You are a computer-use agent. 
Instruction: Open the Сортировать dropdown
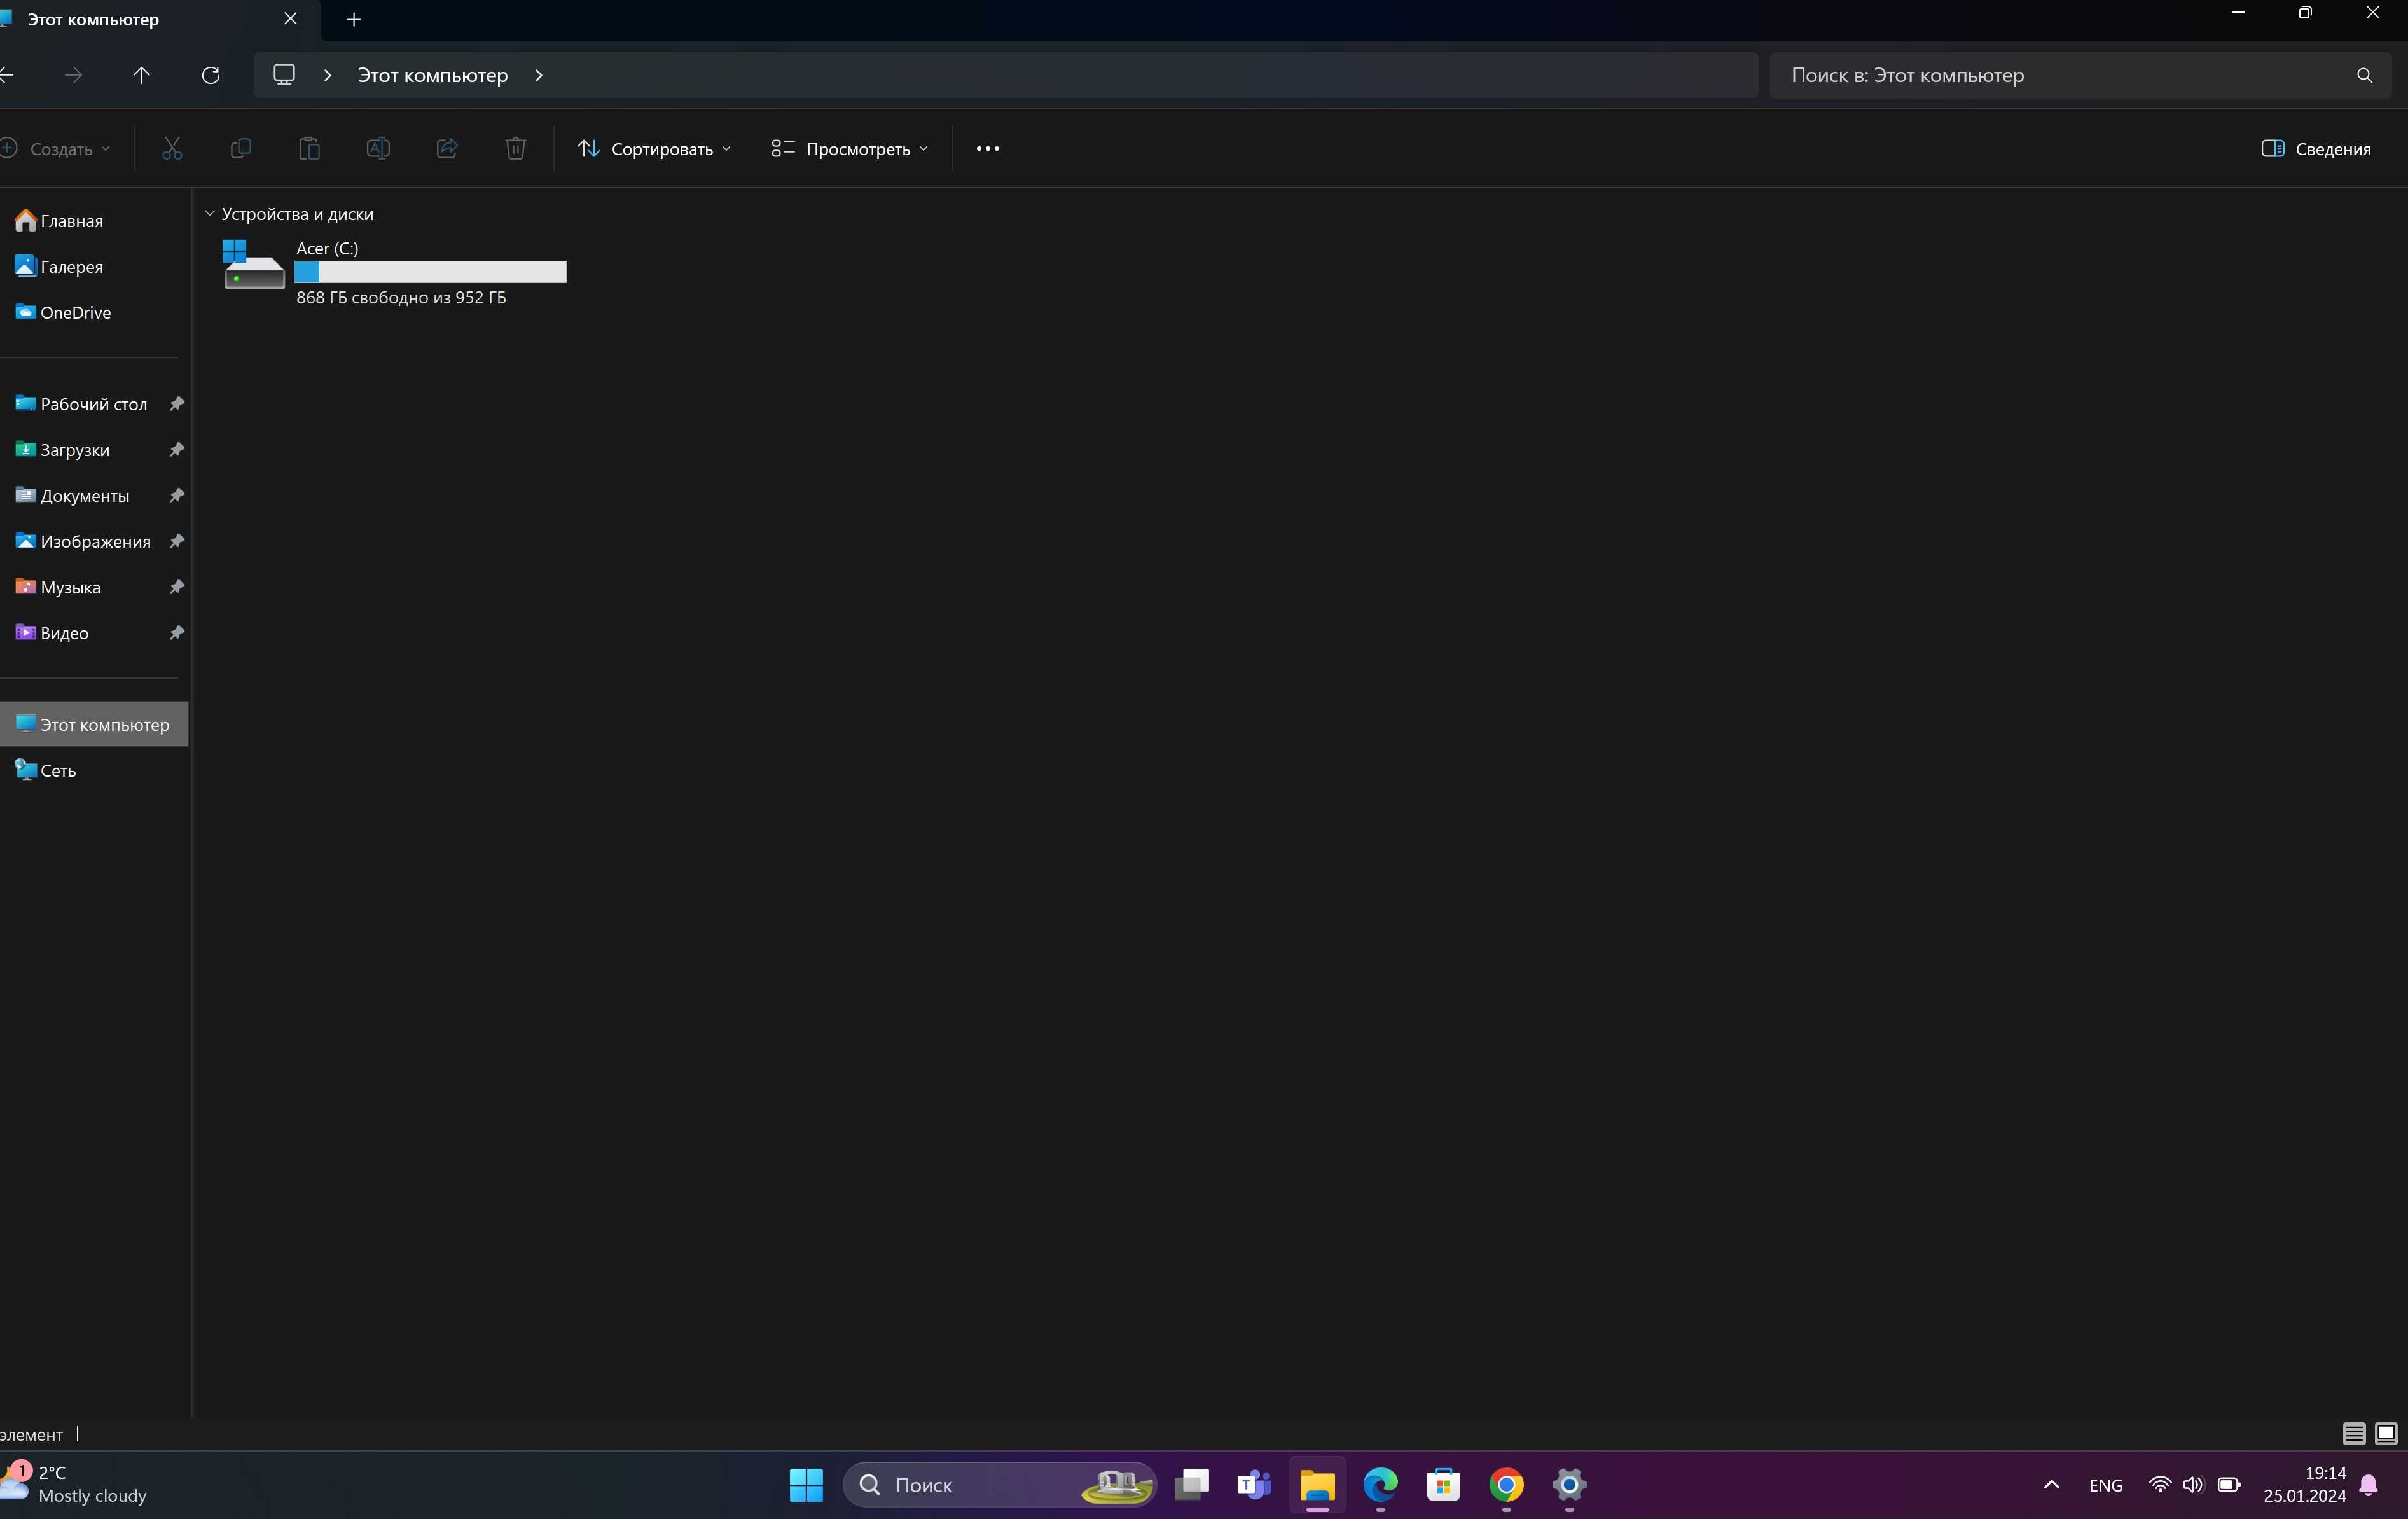[655, 149]
